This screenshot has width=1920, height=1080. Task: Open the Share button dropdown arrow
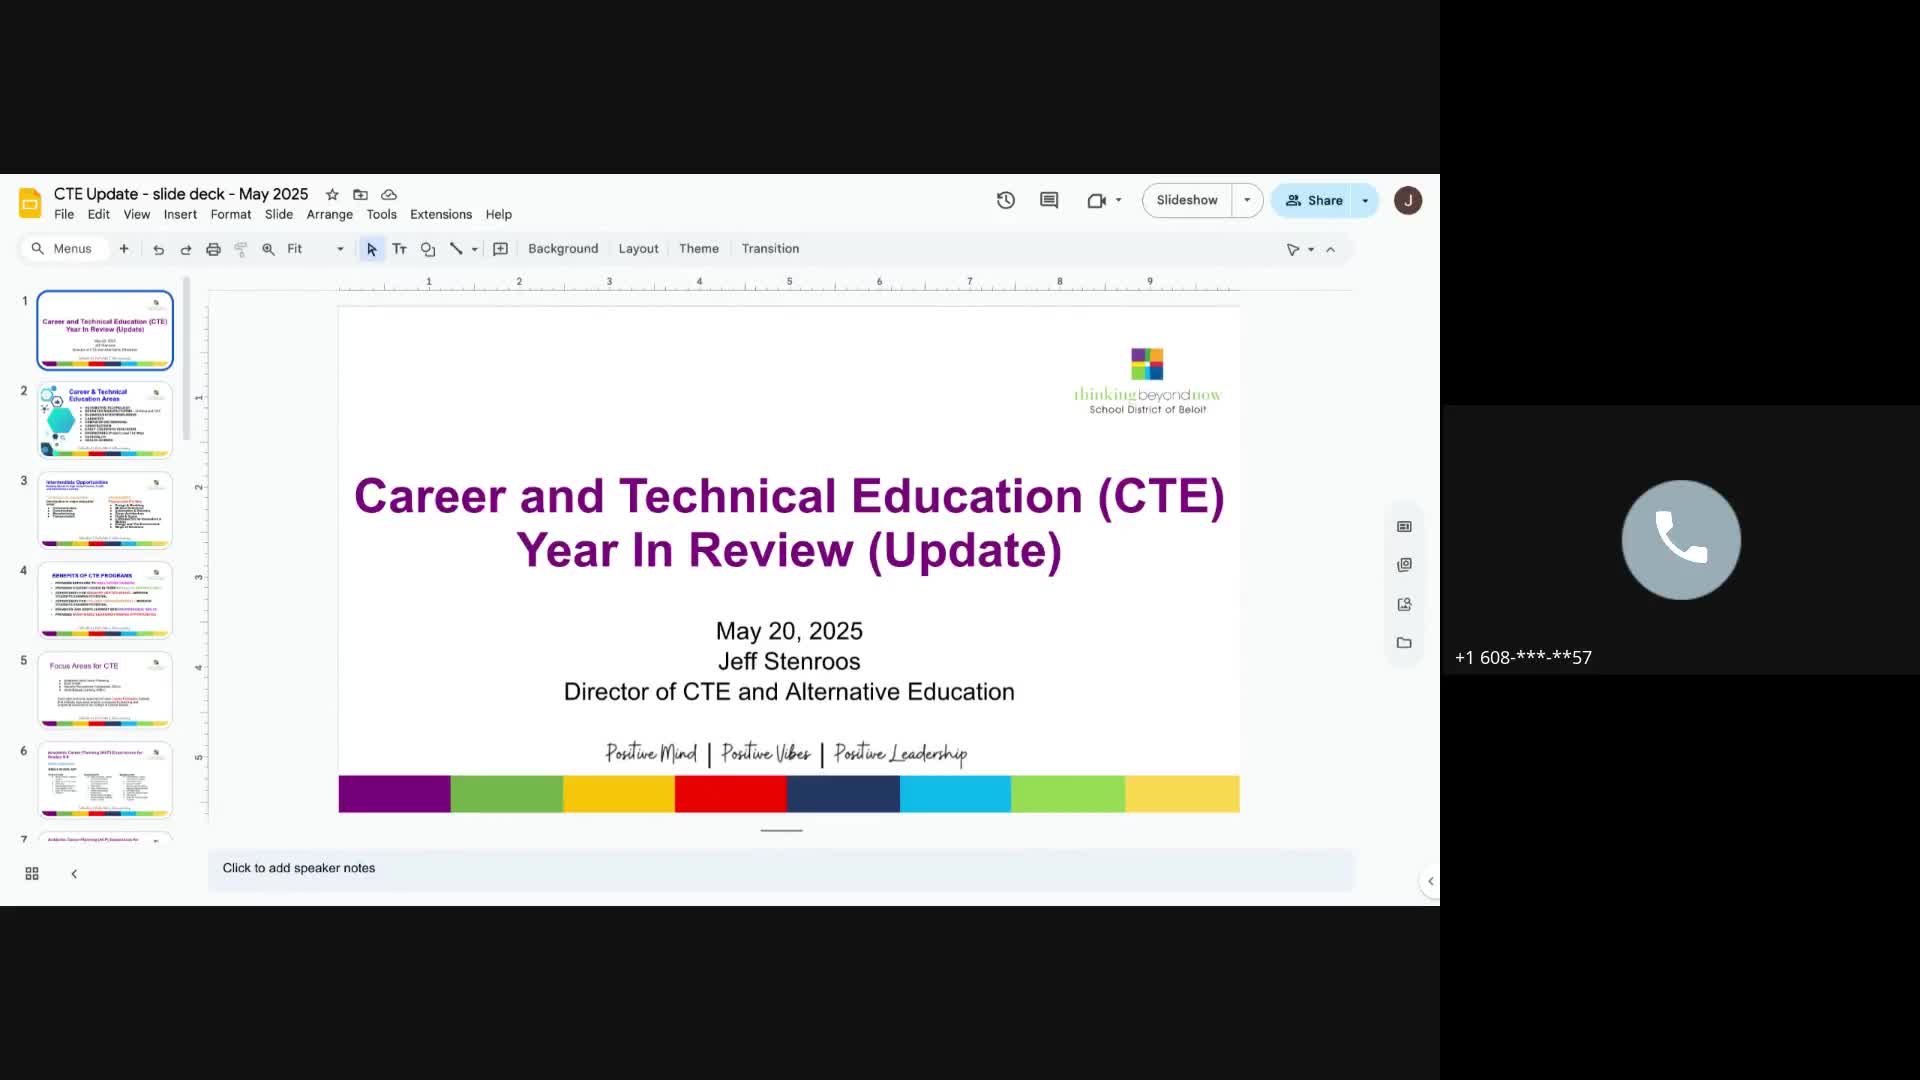[1365, 200]
